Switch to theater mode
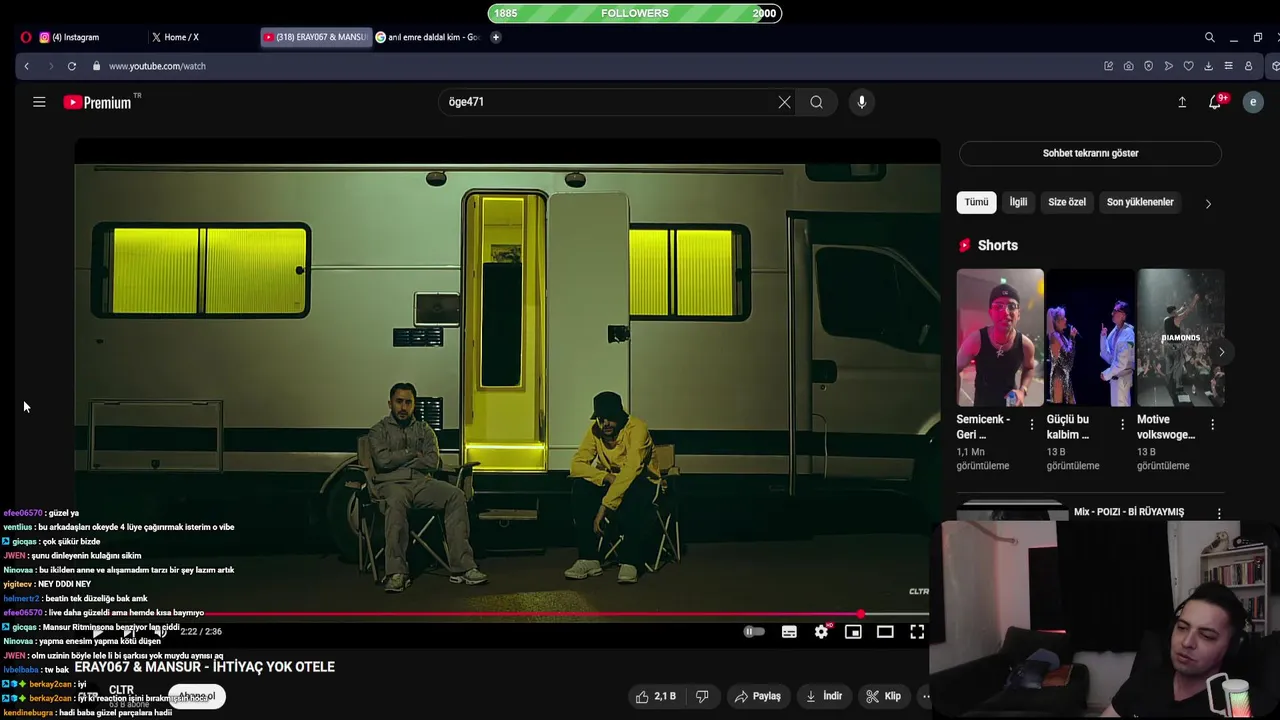1280x720 pixels. (885, 632)
